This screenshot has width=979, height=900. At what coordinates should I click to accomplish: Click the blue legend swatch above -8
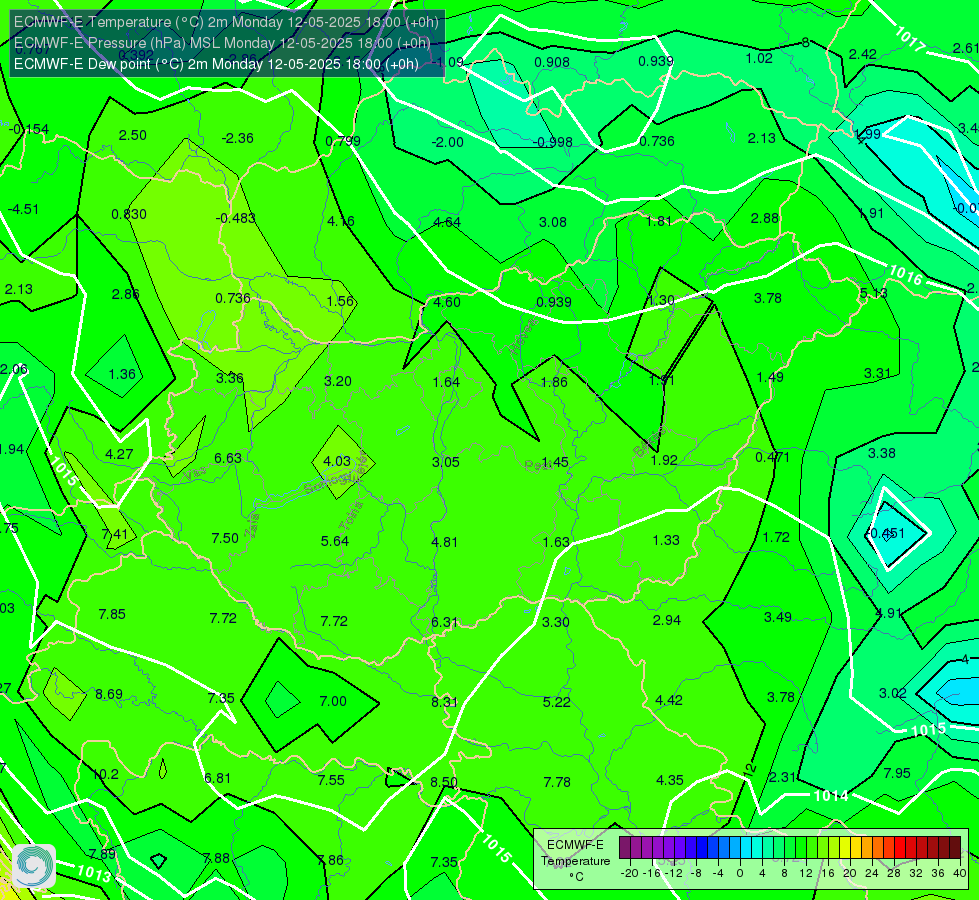click(702, 848)
